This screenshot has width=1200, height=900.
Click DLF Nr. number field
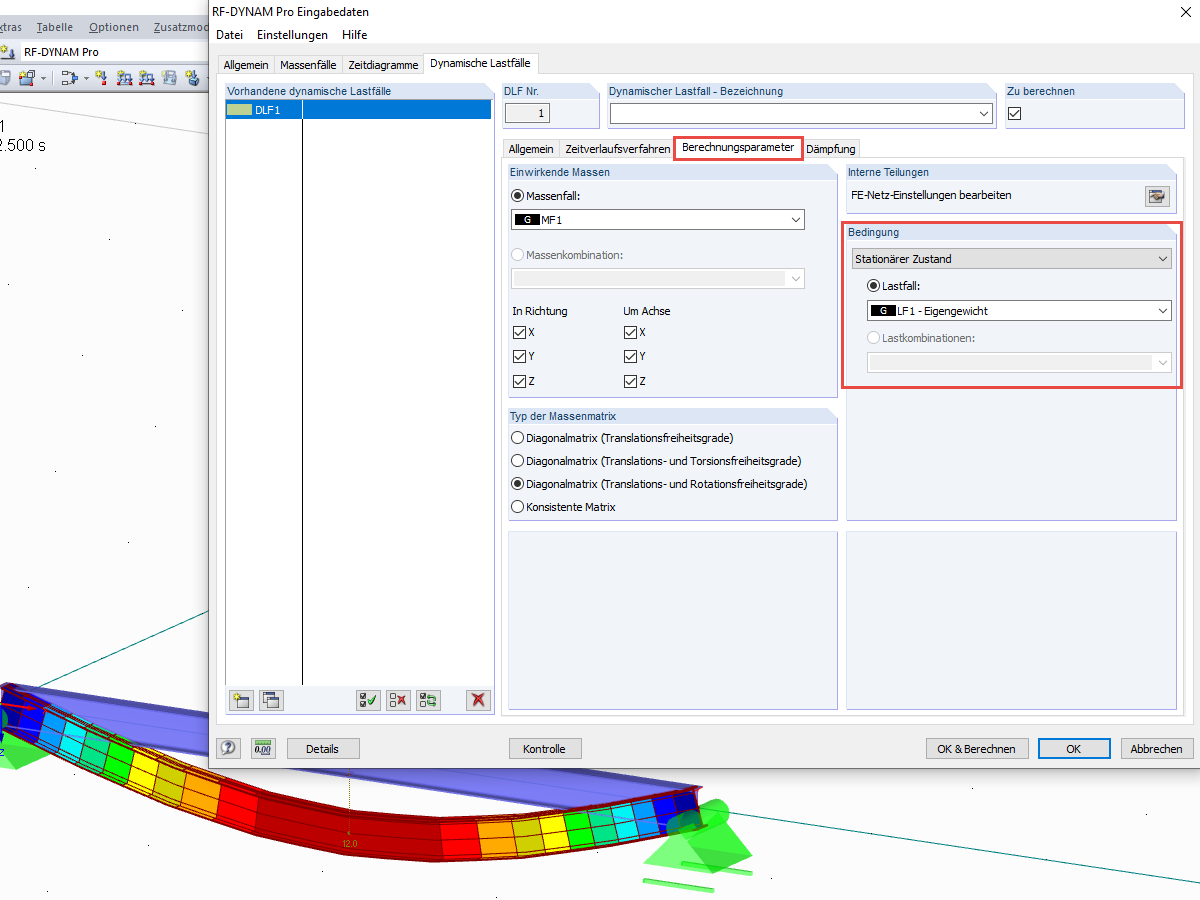[x=526, y=114]
